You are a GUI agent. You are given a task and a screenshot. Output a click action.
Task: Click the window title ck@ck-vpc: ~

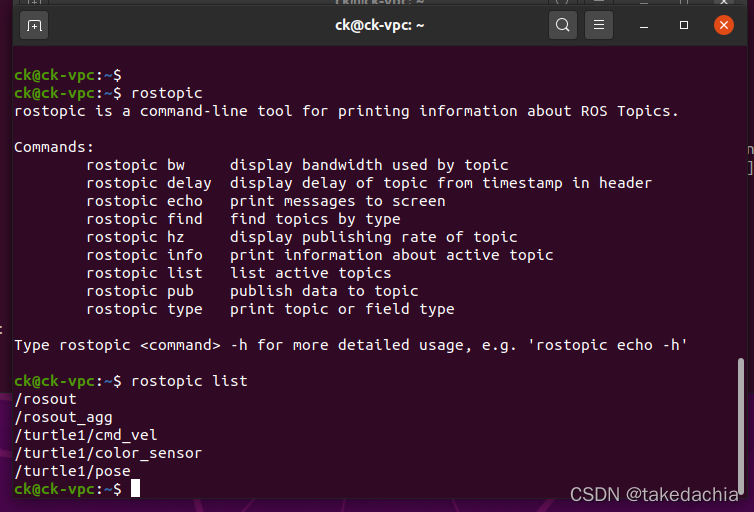380,25
